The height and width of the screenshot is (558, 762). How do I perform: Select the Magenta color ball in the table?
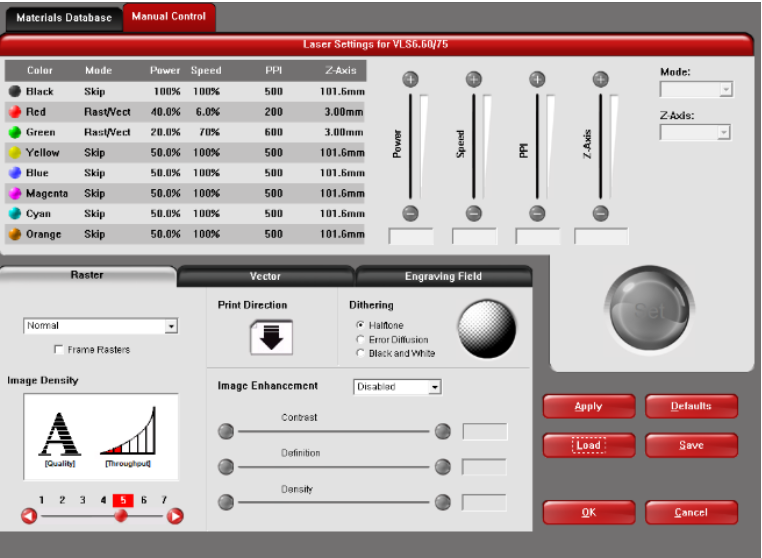[15, 193]
